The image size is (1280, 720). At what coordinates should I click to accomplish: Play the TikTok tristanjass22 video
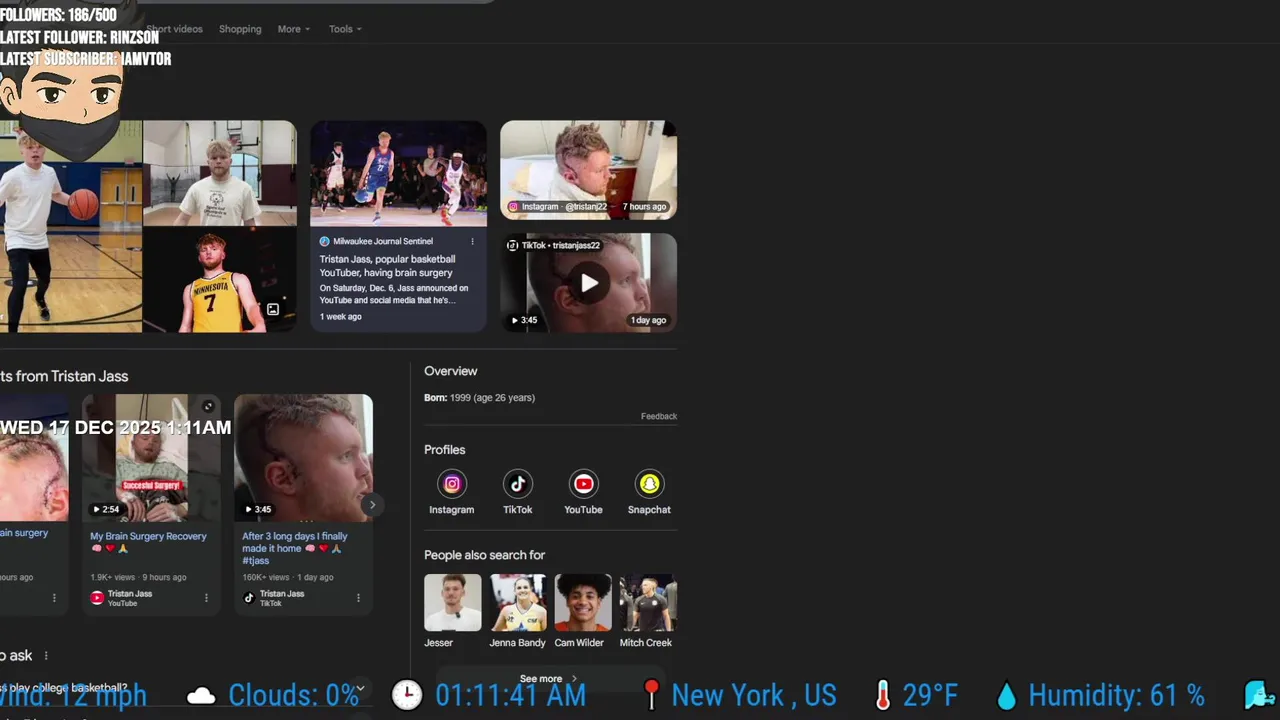pos(589,283)
